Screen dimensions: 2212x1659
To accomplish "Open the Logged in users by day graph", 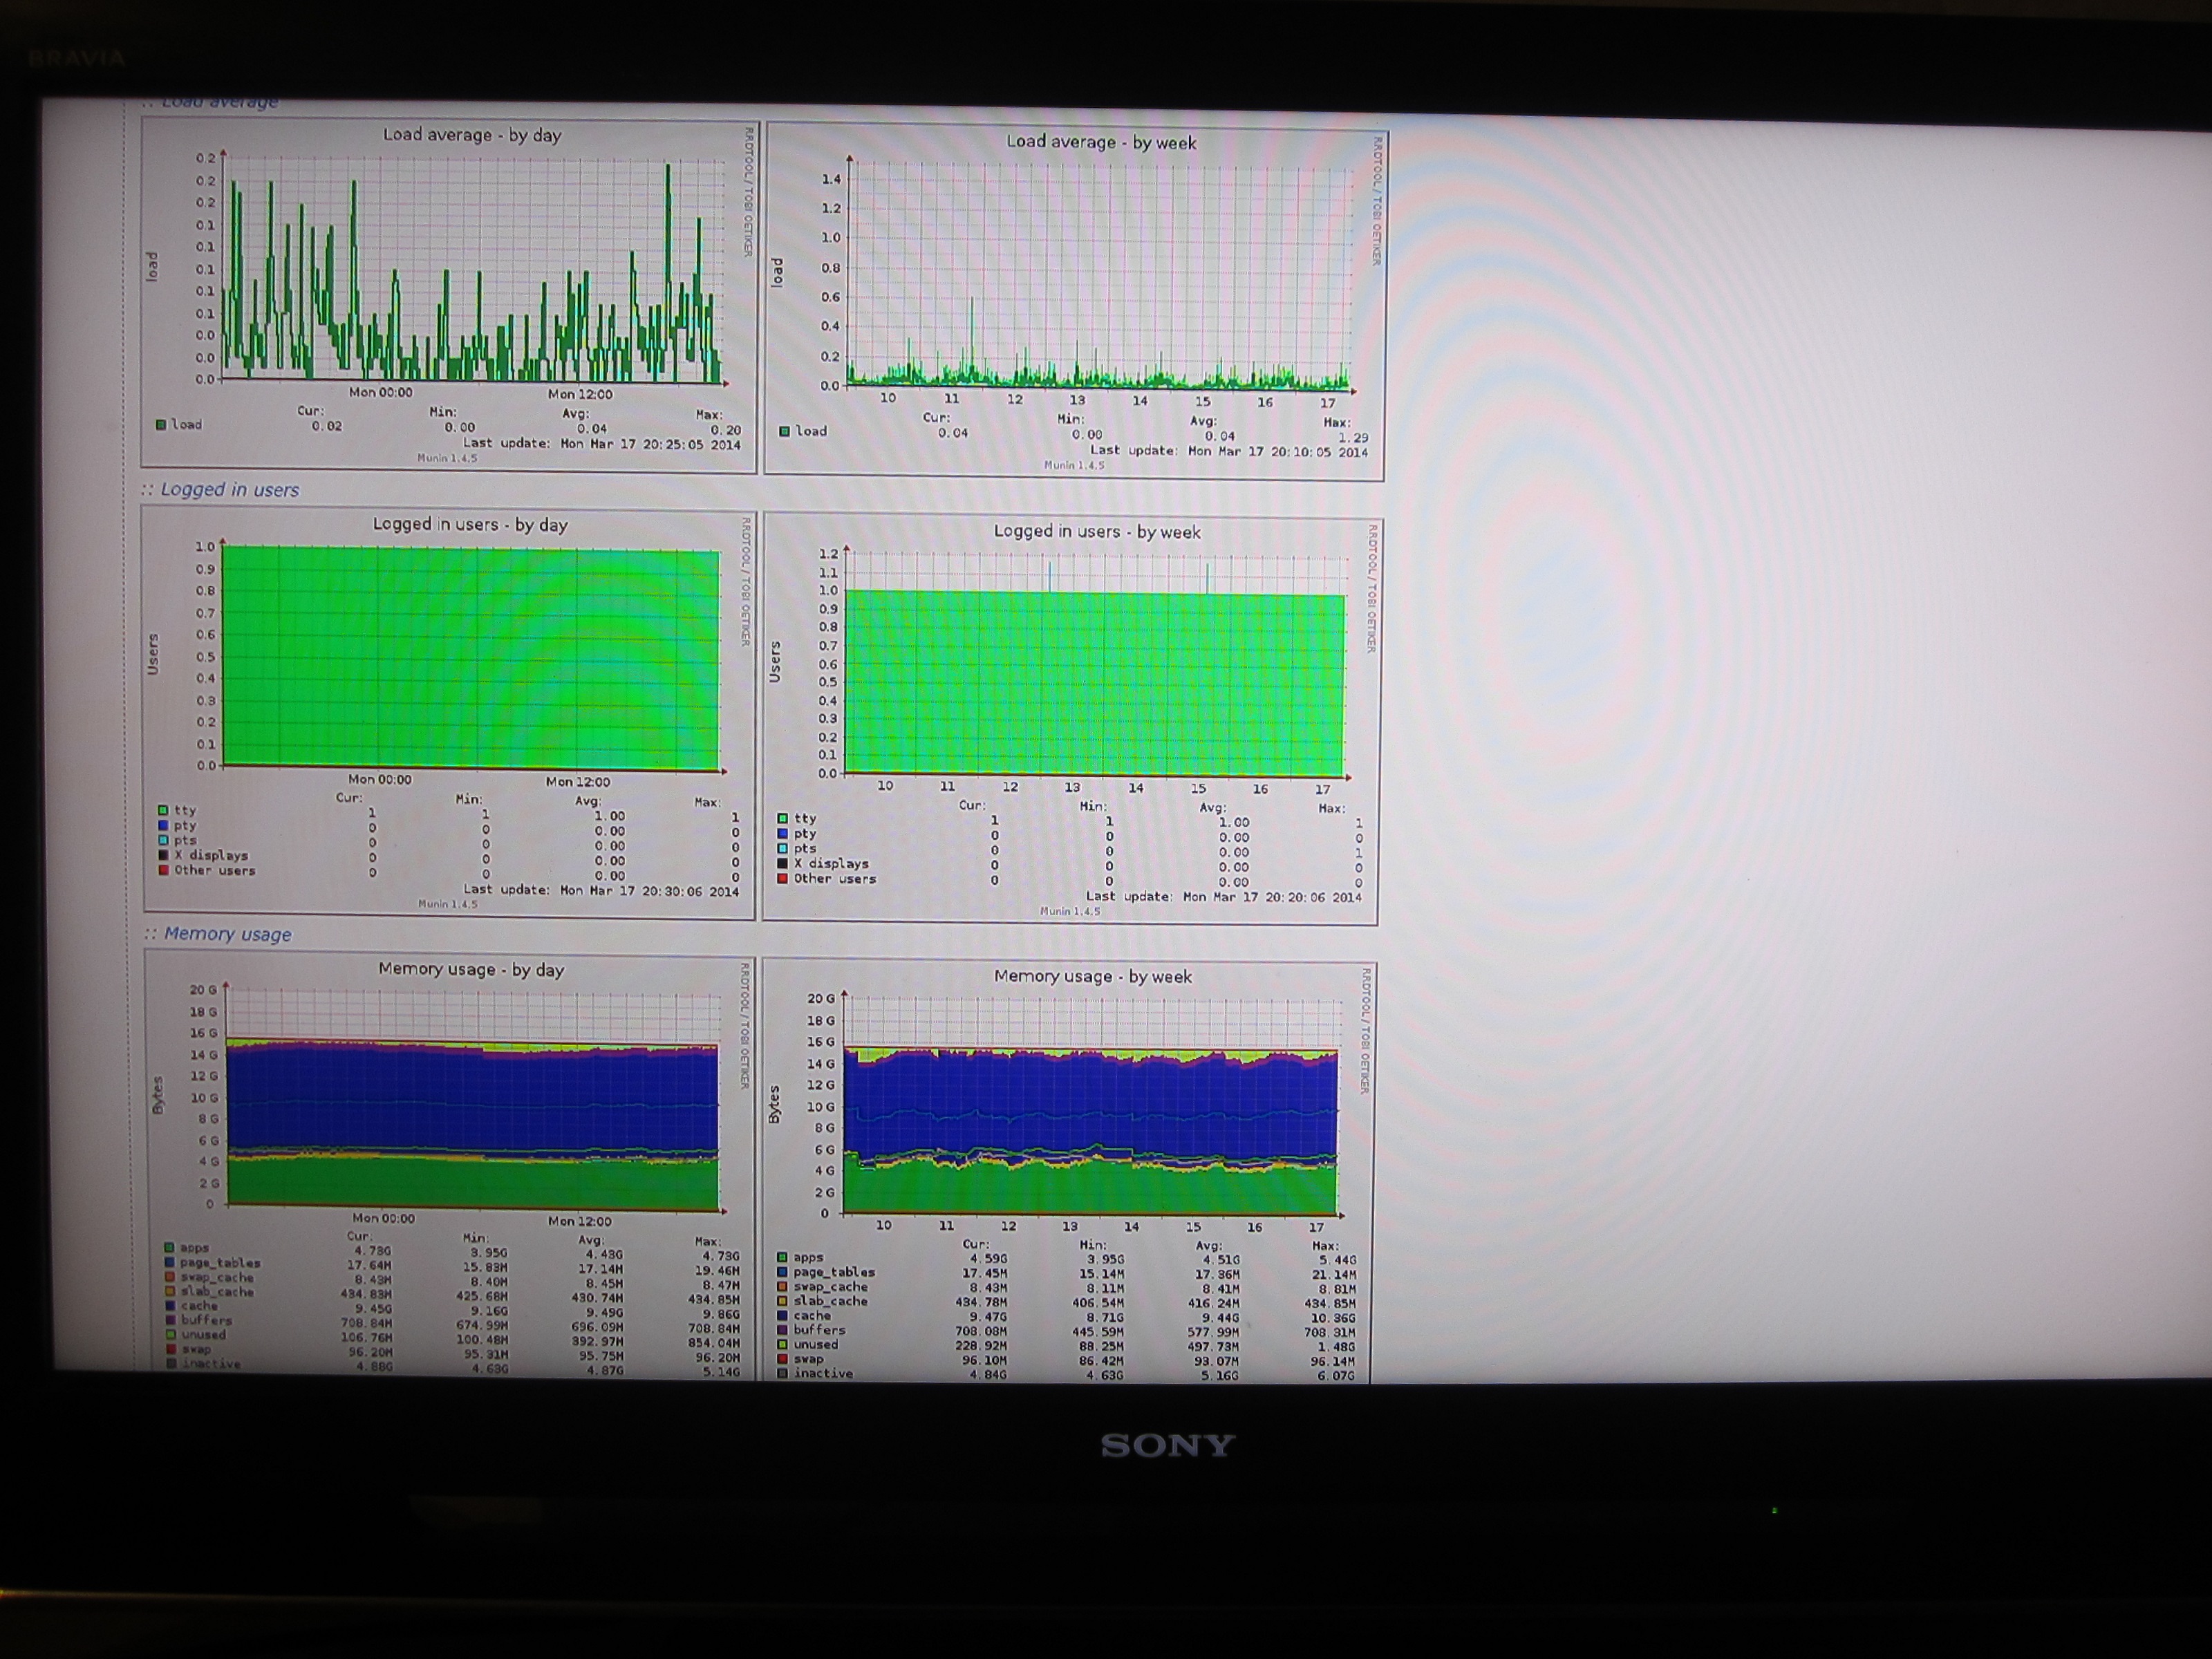I will [449, 710].
